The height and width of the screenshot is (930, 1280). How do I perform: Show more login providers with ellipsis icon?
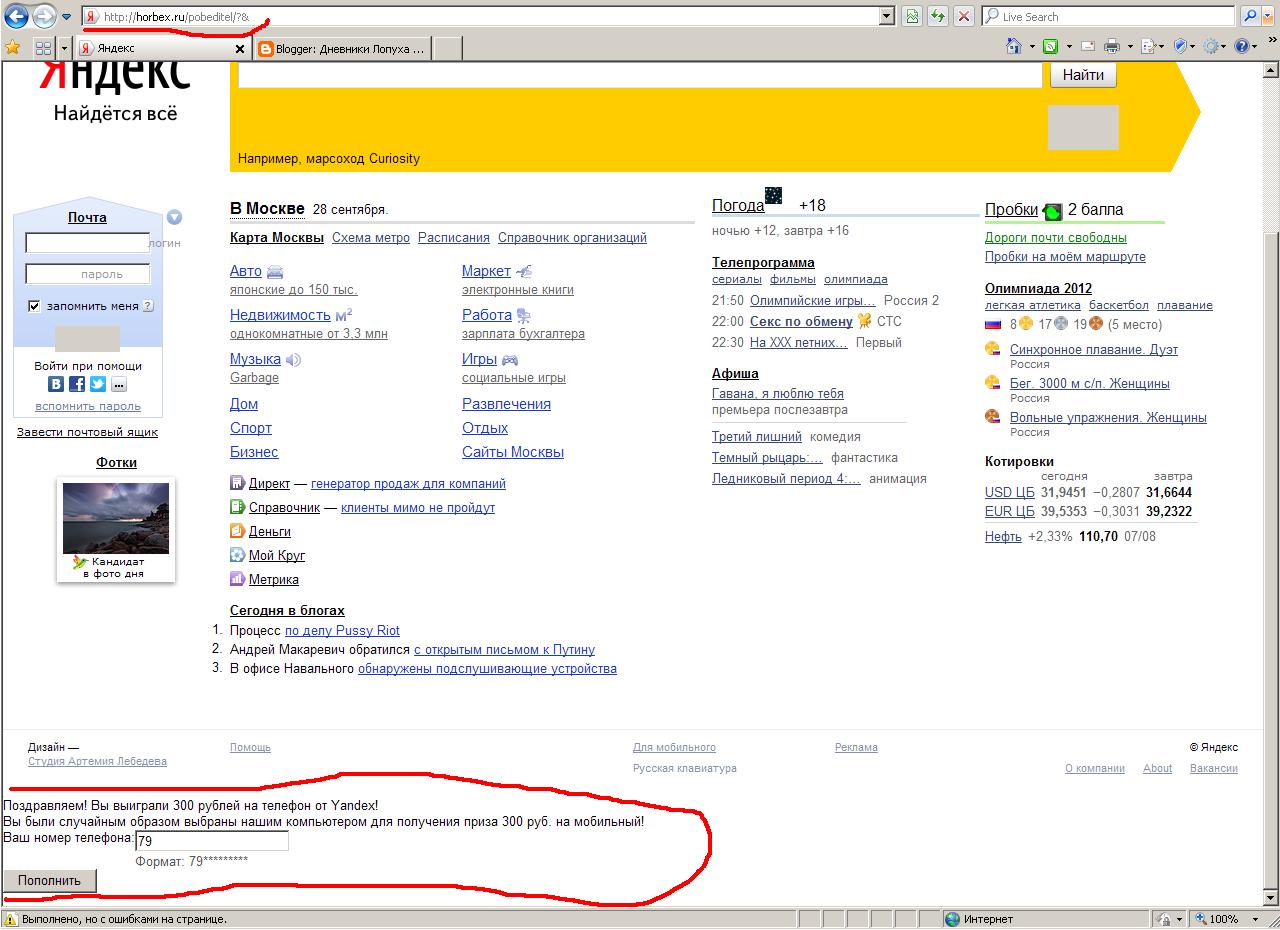coord(119,384)
